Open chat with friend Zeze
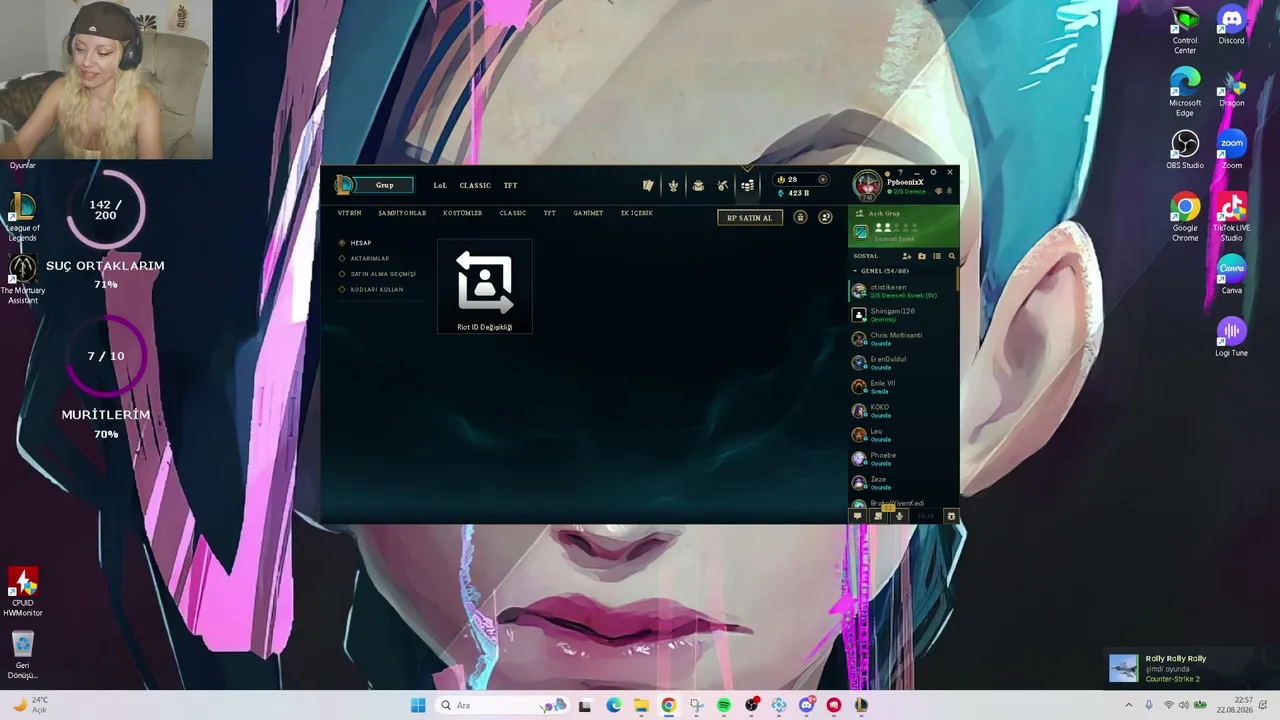 (903, 483)
